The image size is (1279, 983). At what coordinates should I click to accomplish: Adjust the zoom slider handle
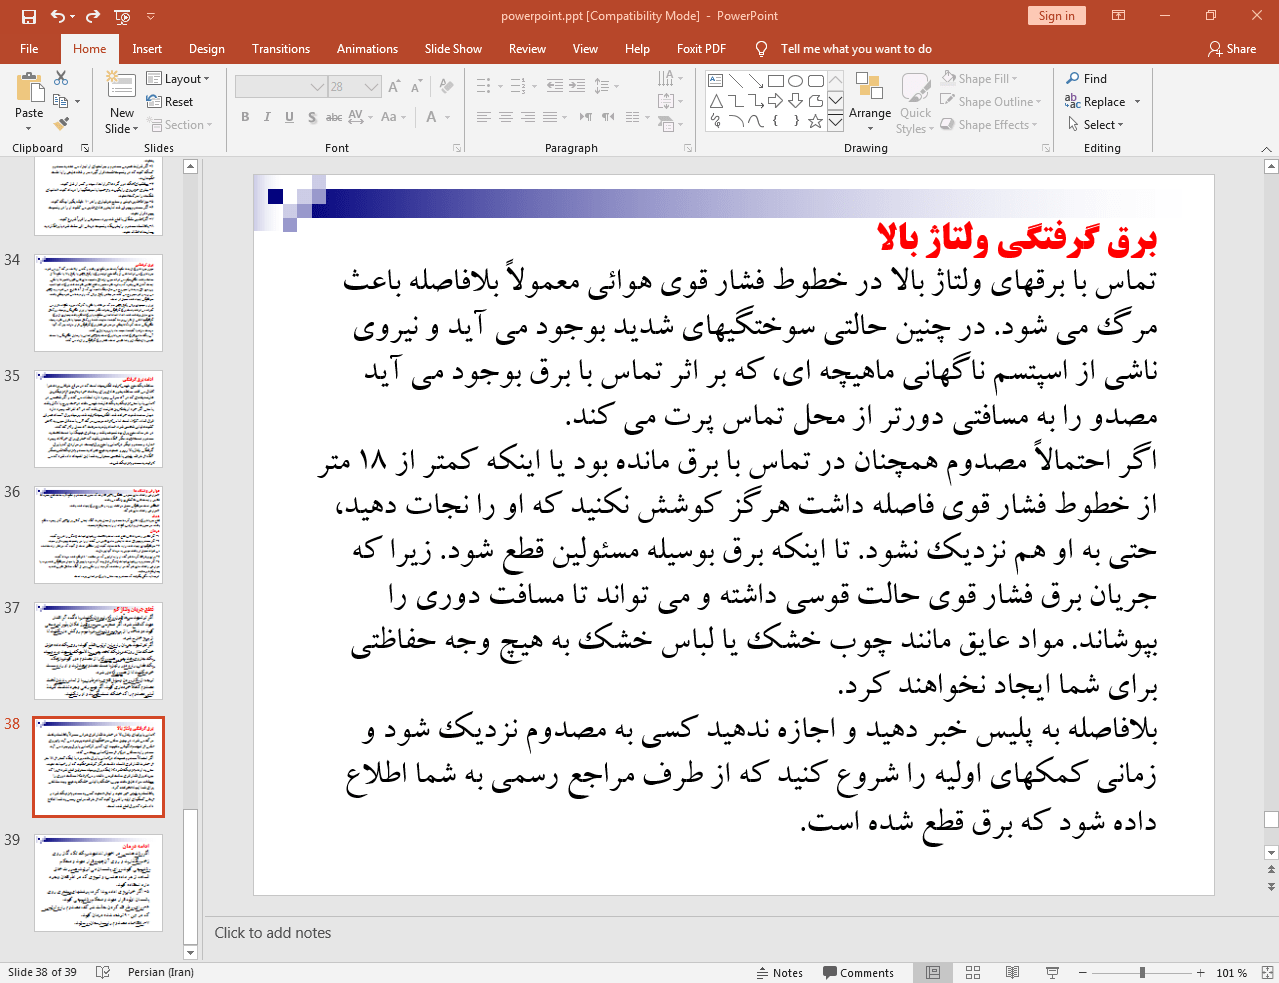point(1142,972)
